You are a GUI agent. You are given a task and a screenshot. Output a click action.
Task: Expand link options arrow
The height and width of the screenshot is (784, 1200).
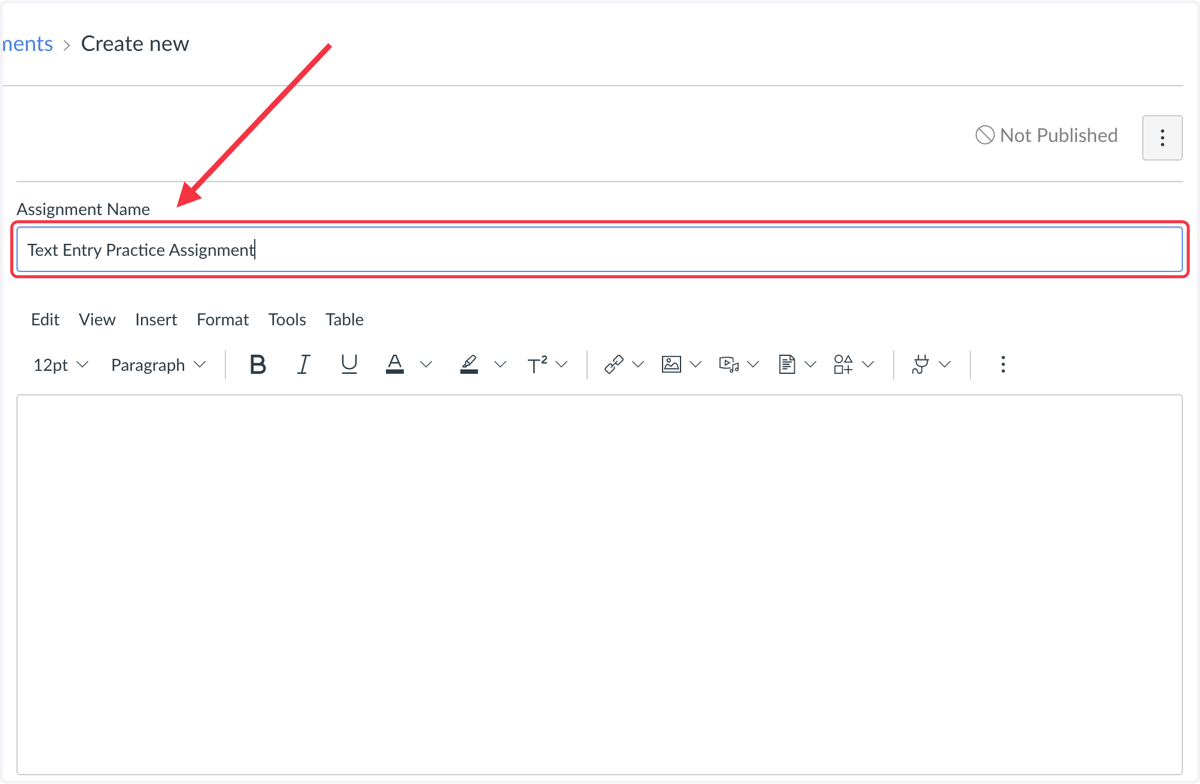[x=638, y=365]
